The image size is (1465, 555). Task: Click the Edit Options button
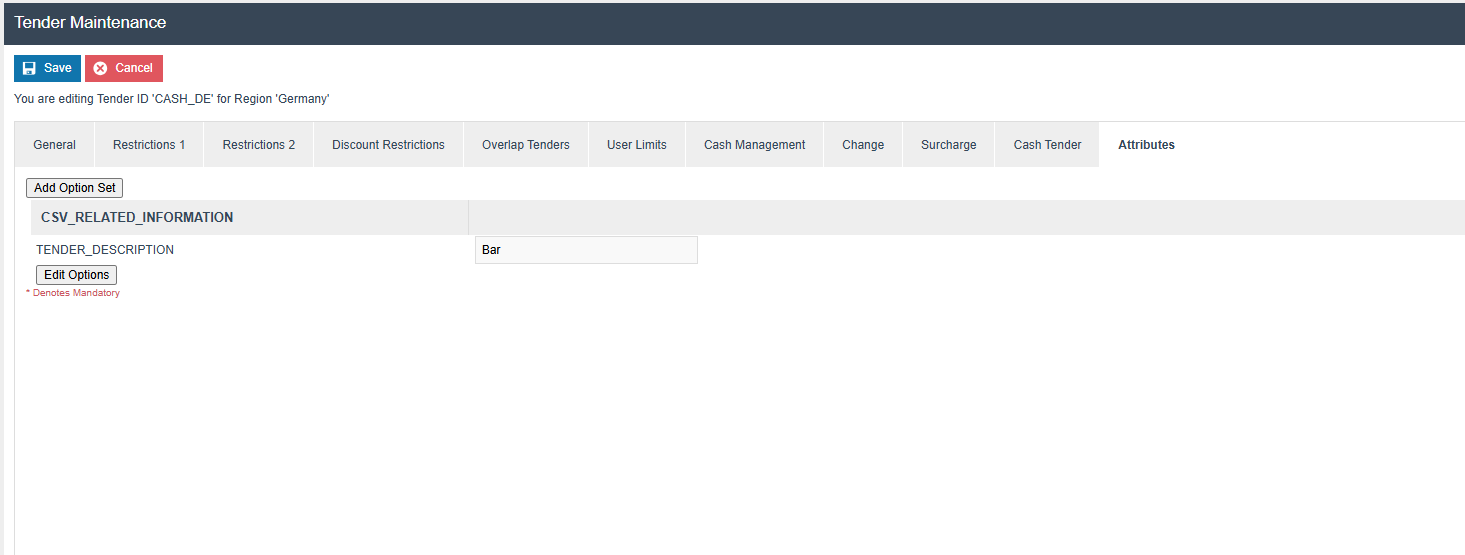click(77, 275)
